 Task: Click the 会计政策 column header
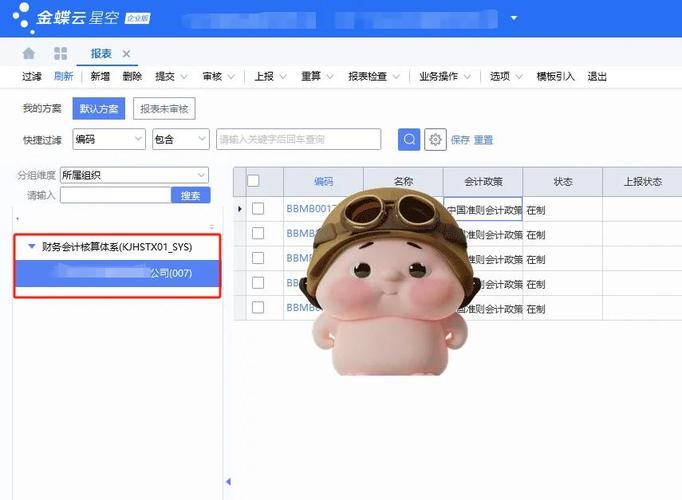tap(483, 181)
